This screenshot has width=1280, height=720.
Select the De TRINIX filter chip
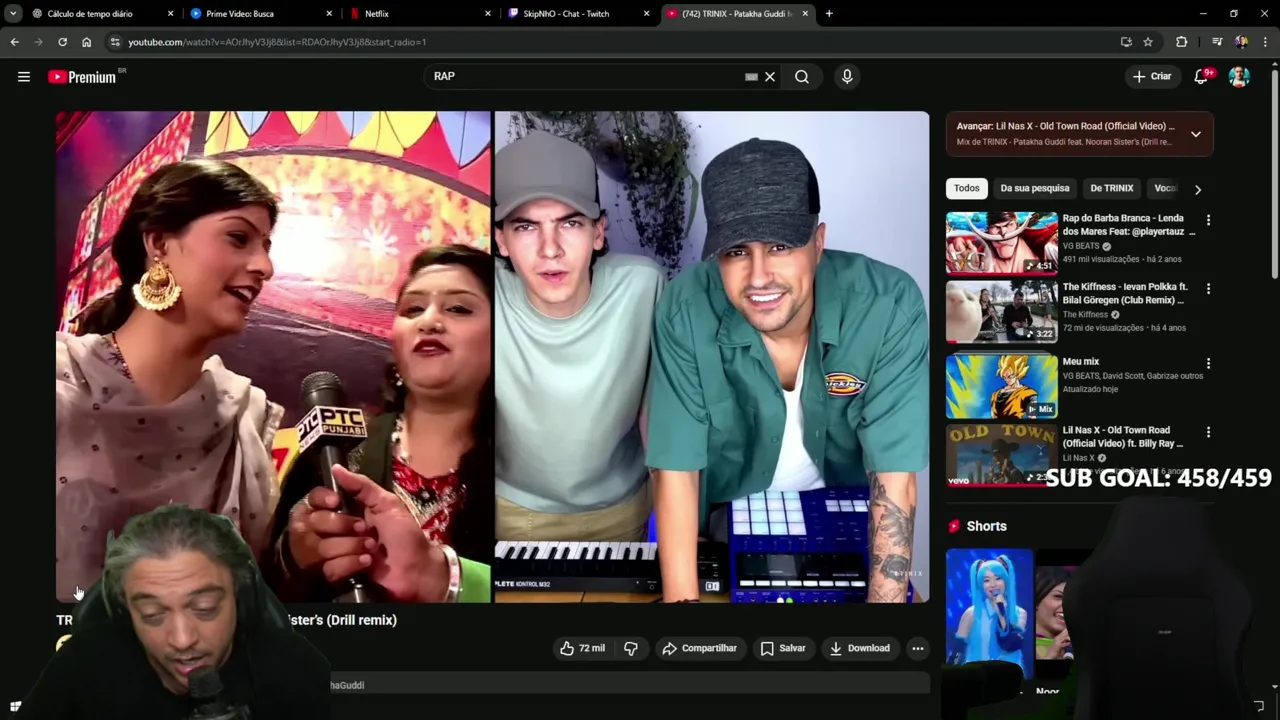click(1112, 188)
